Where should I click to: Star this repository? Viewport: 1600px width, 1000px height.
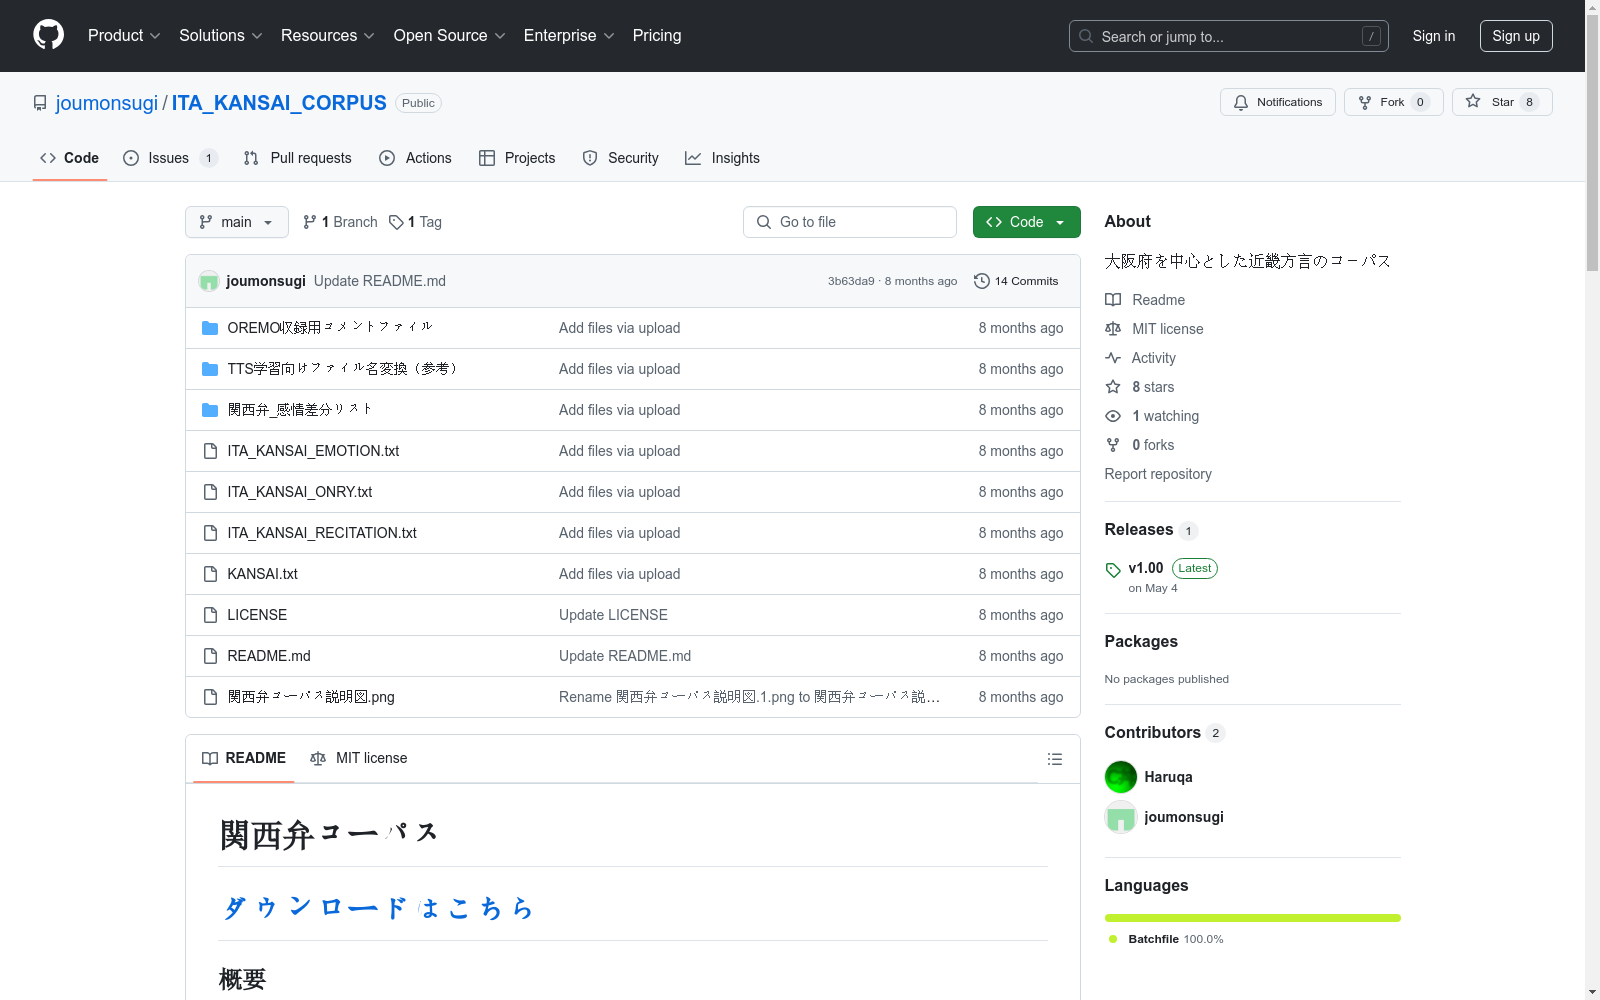pos(1502,102)
